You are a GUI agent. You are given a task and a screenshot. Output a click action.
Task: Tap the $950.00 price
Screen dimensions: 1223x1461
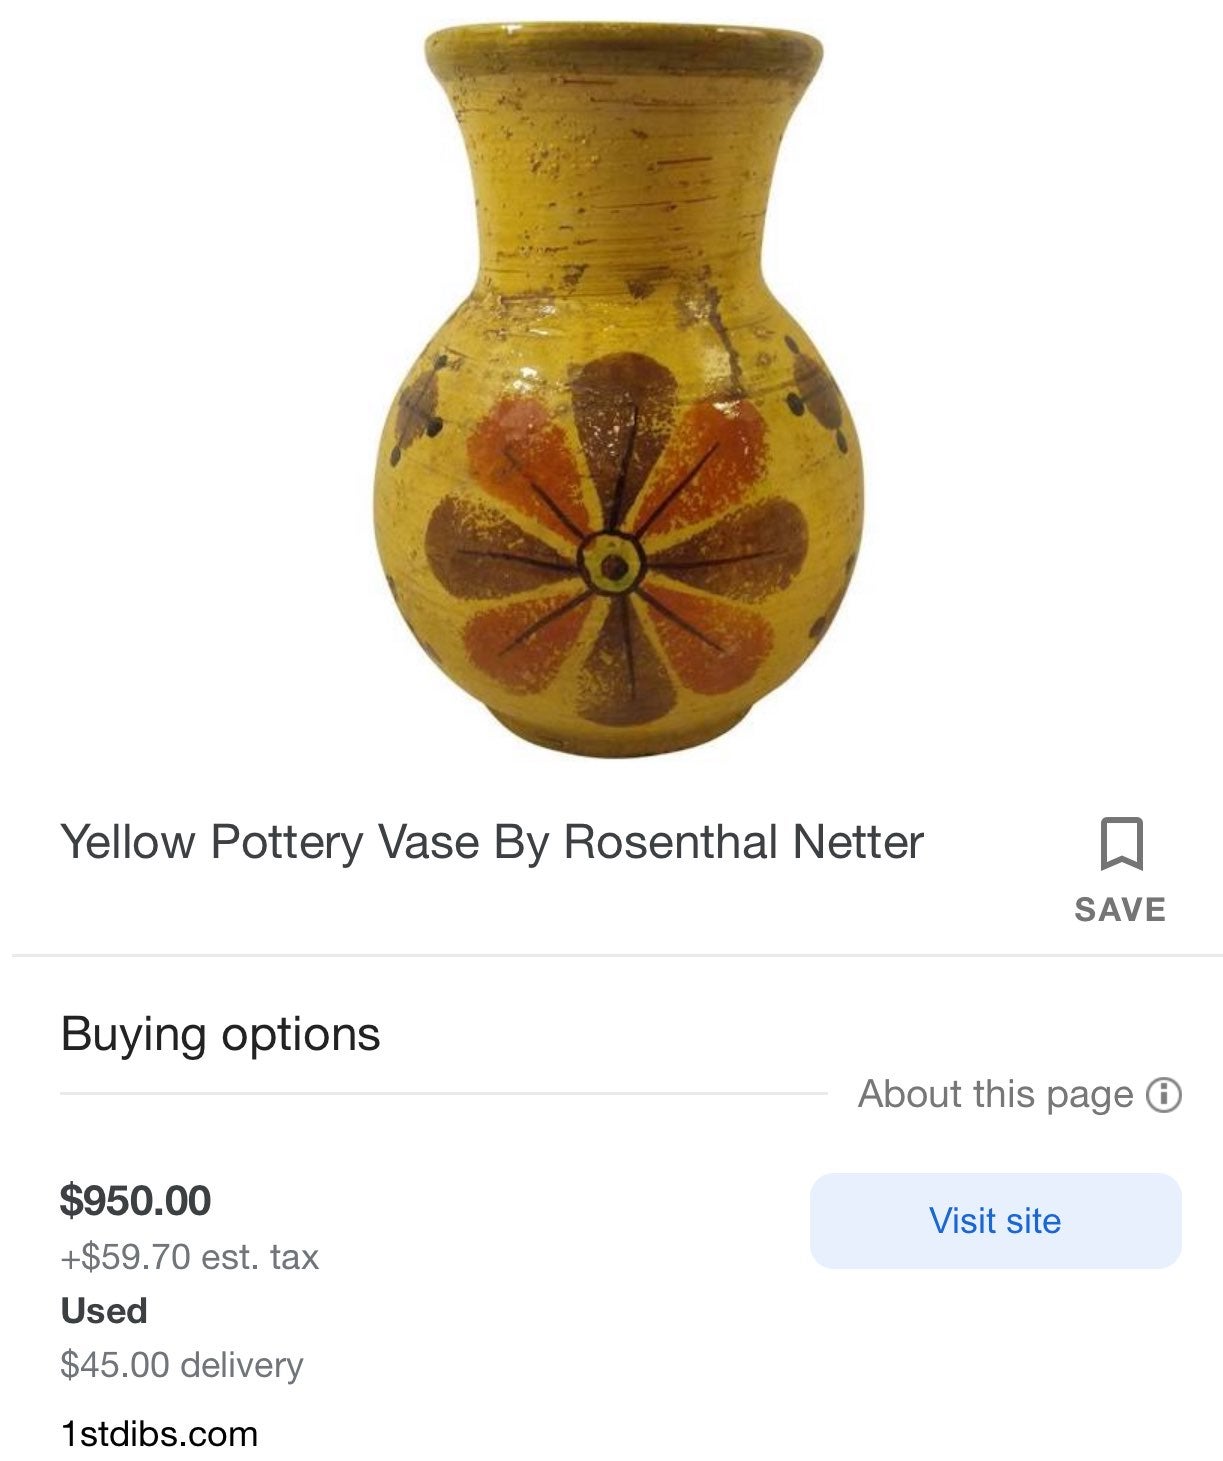(135, 1200)
